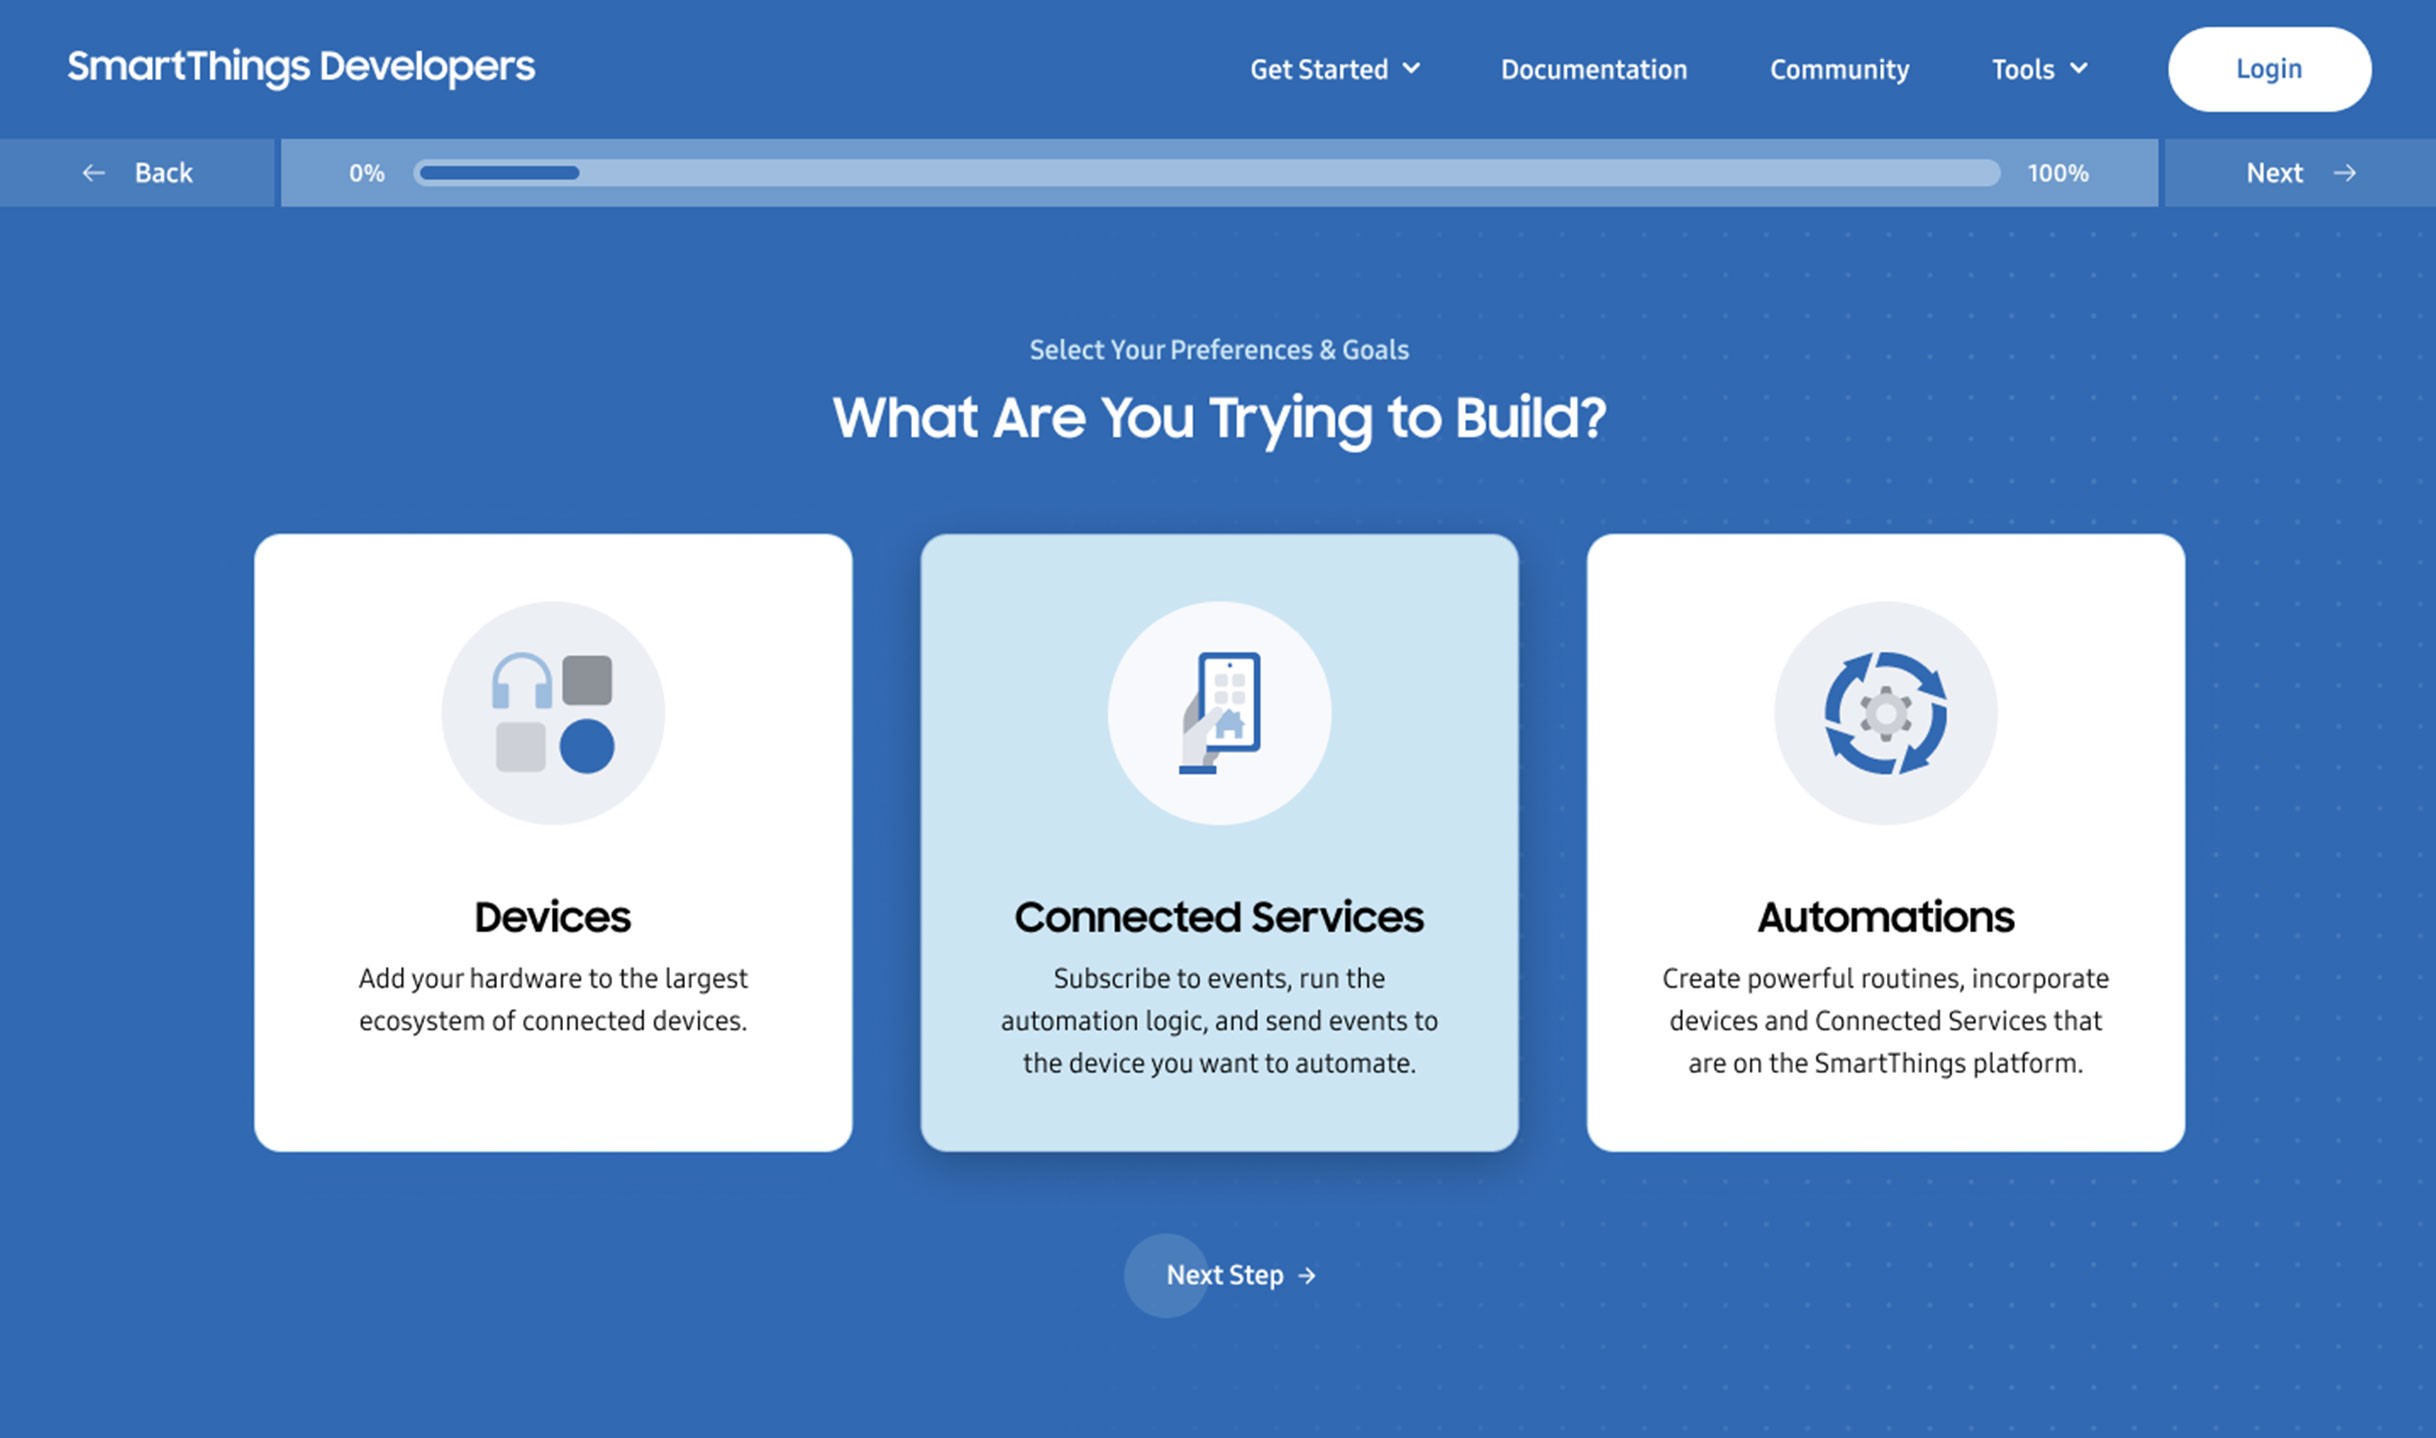Image resolution: width=2436 pixels, height=1438 pixels.
Task: Go Back to previous step
Action: pos(163,173)
